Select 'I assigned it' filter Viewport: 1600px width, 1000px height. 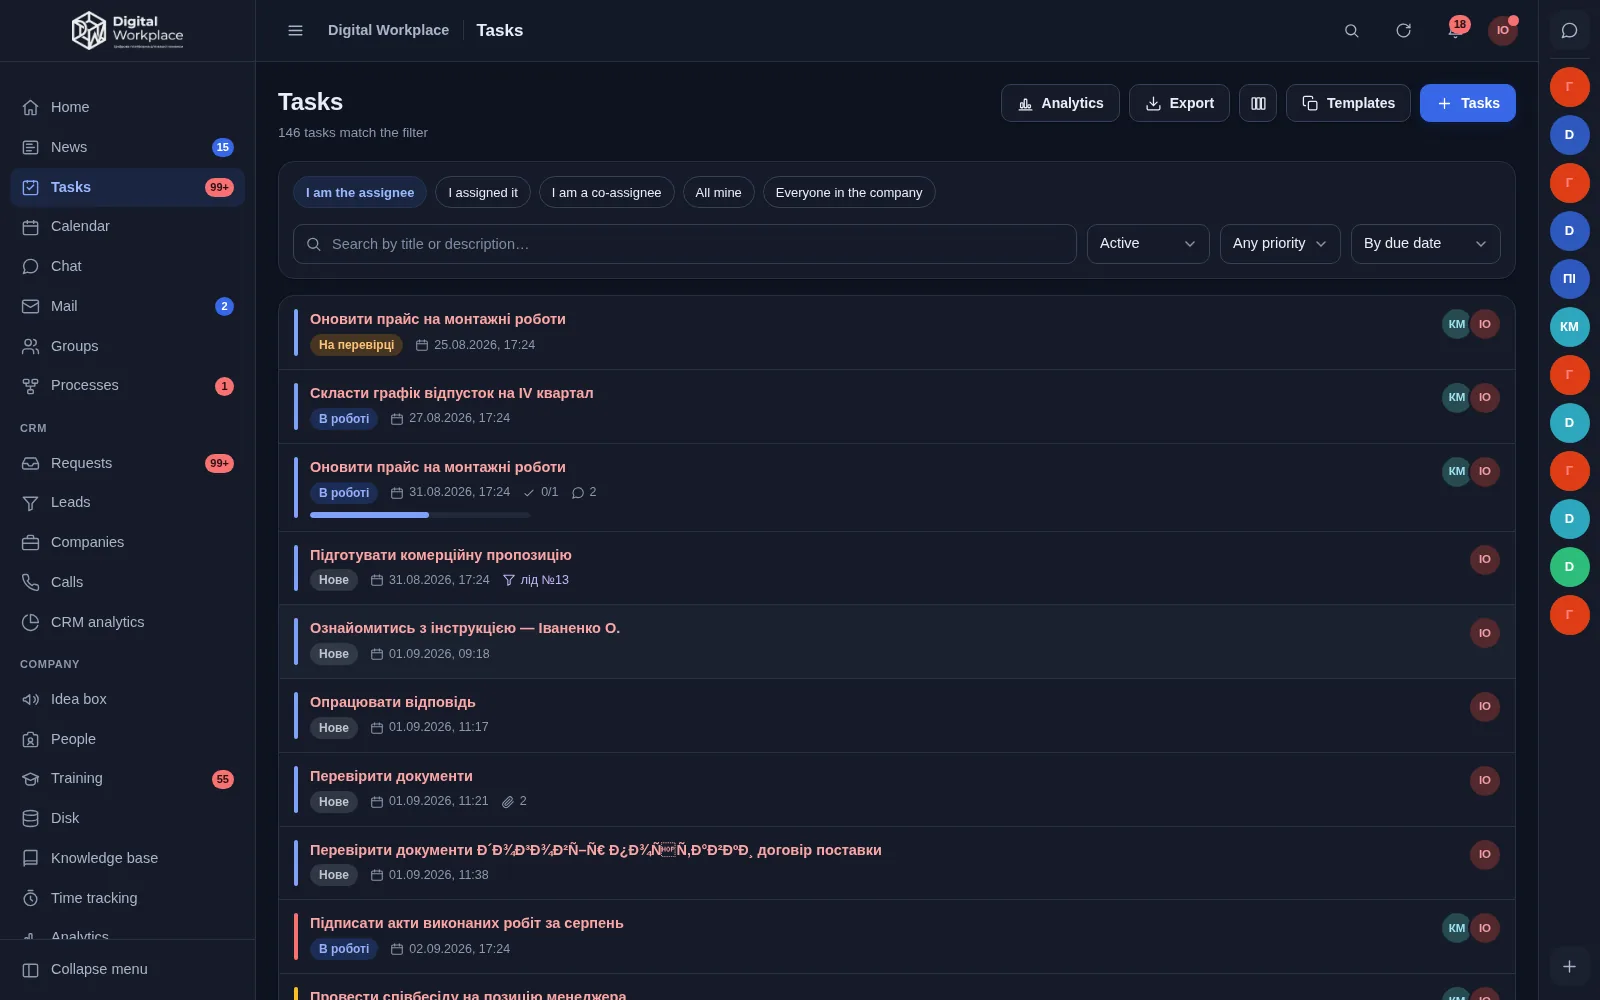click(483, 192)
